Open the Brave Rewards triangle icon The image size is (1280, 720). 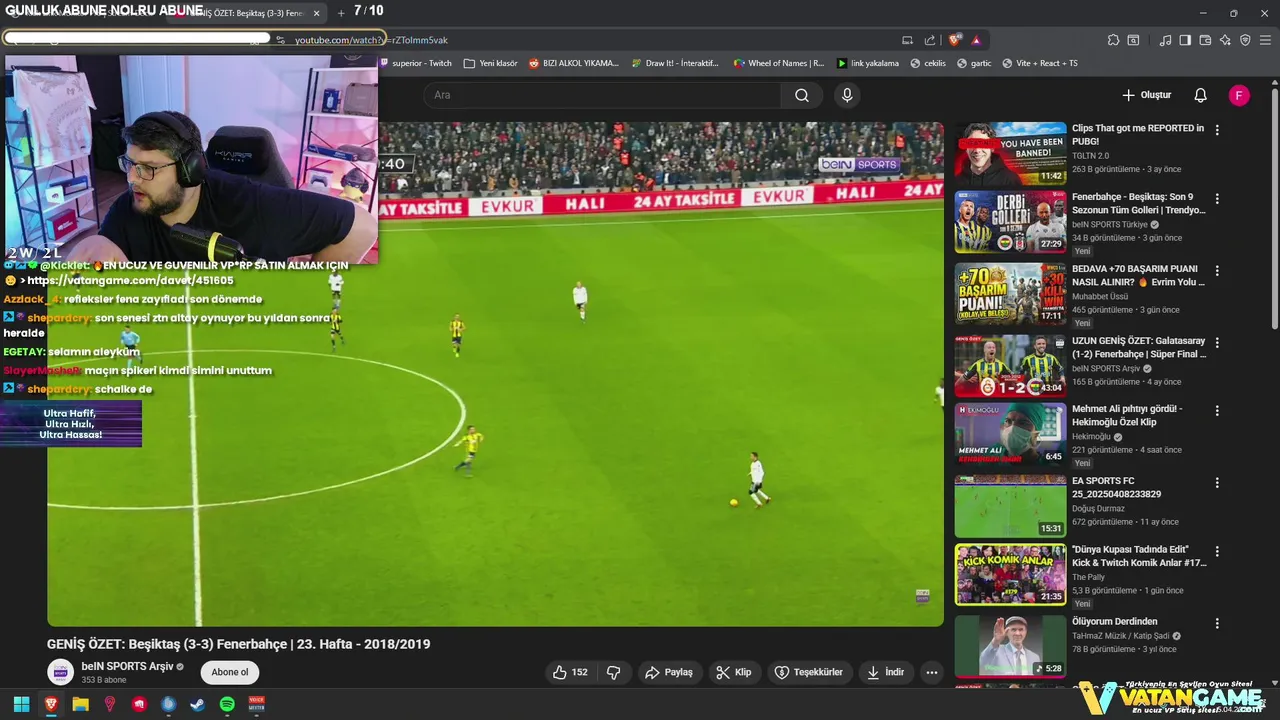coord(976,40)
